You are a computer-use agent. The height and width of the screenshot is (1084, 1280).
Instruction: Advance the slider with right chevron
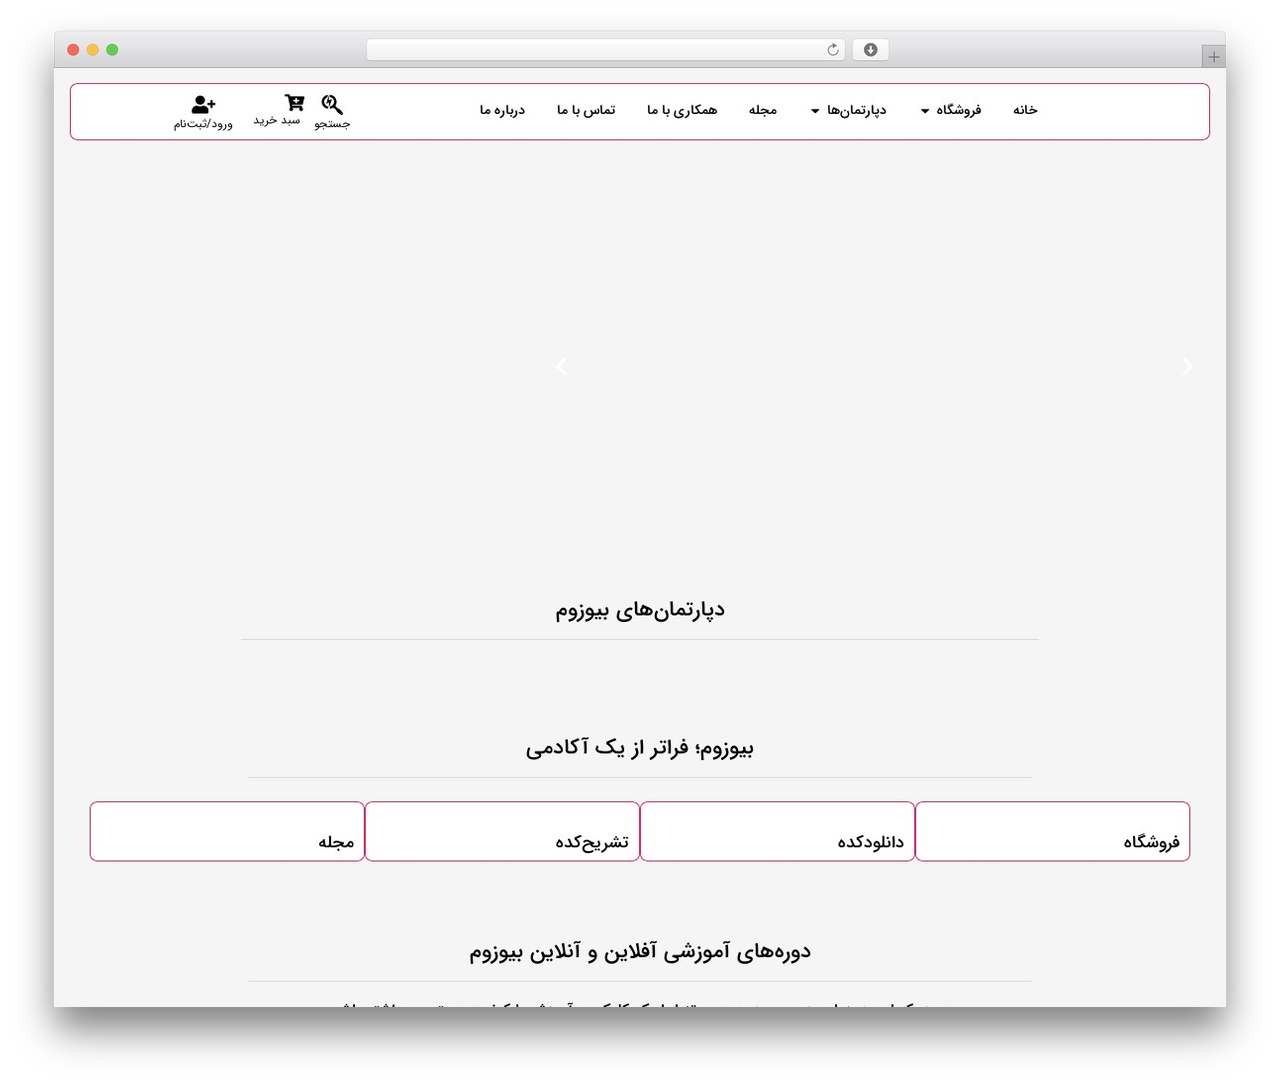coord(1187,367)
